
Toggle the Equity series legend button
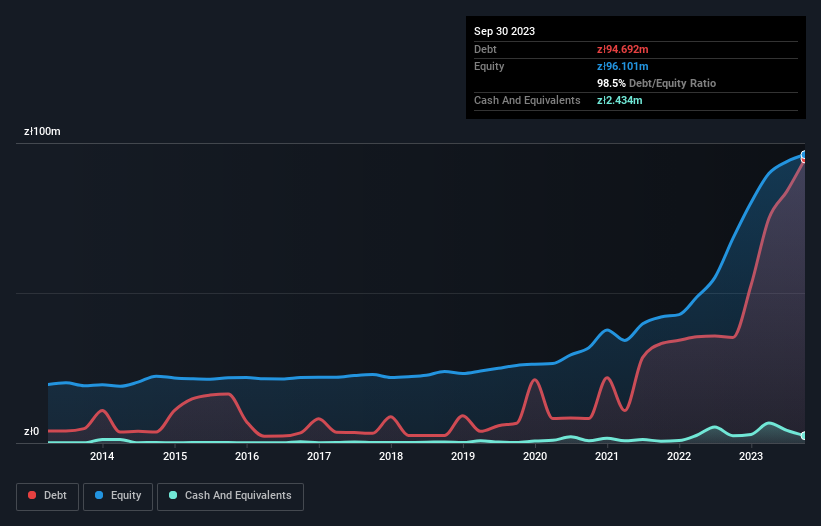[x=118, y=496]
